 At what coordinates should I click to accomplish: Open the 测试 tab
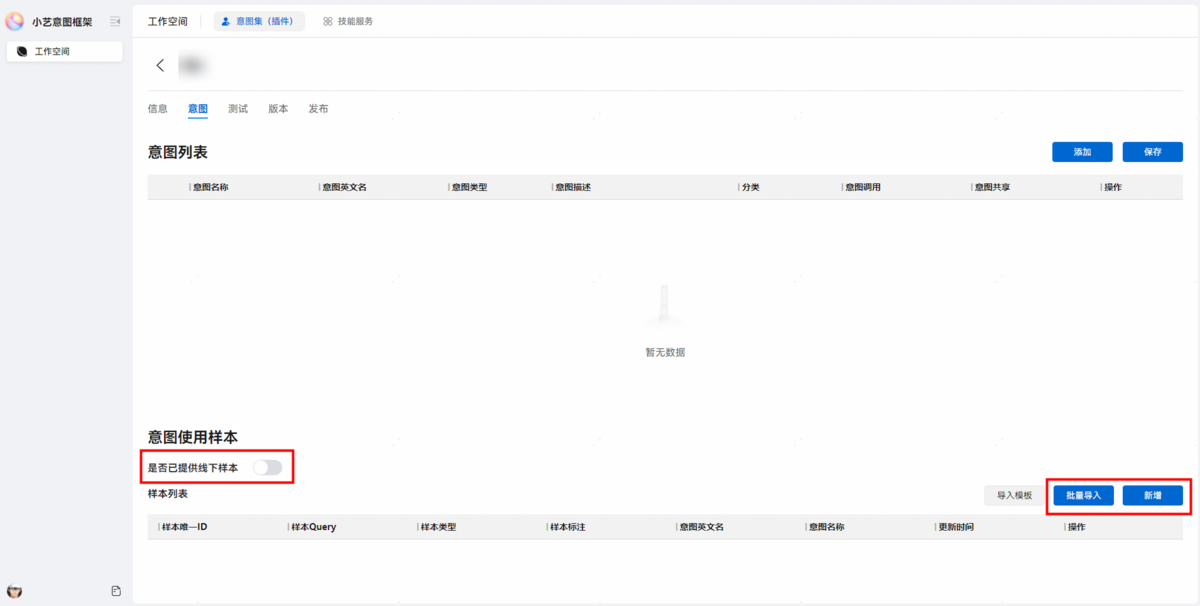pyautogui.click(x=238, y=109)
